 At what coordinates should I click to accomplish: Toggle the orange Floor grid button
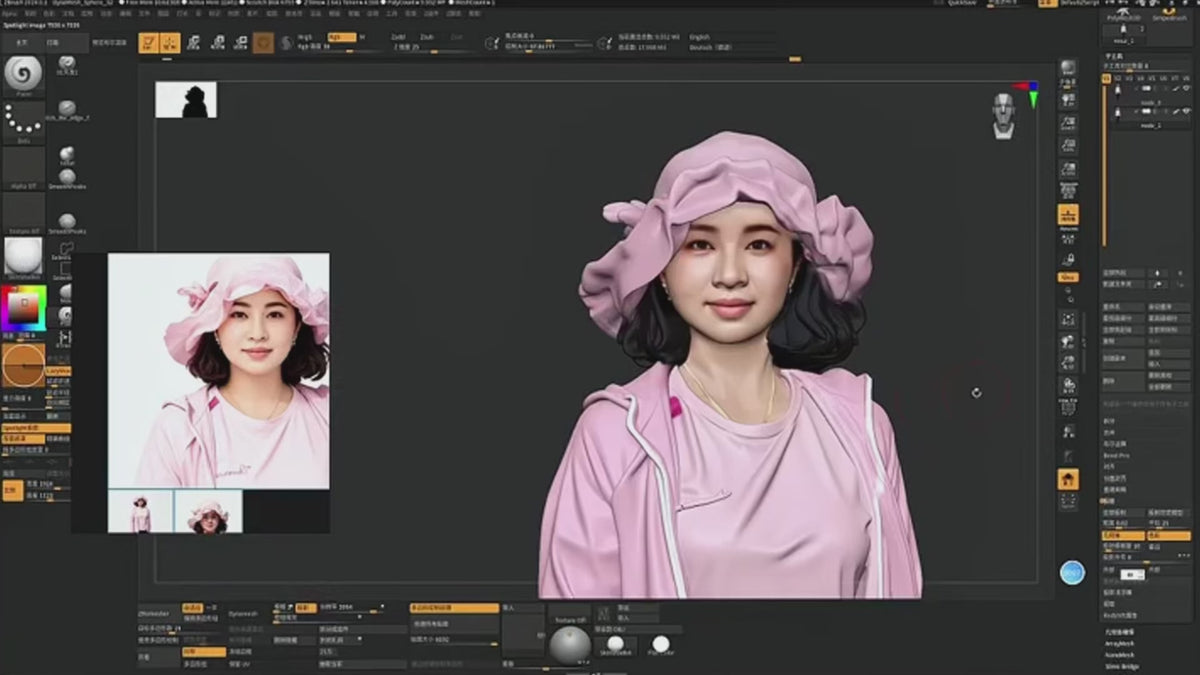tap(1068, 216)
